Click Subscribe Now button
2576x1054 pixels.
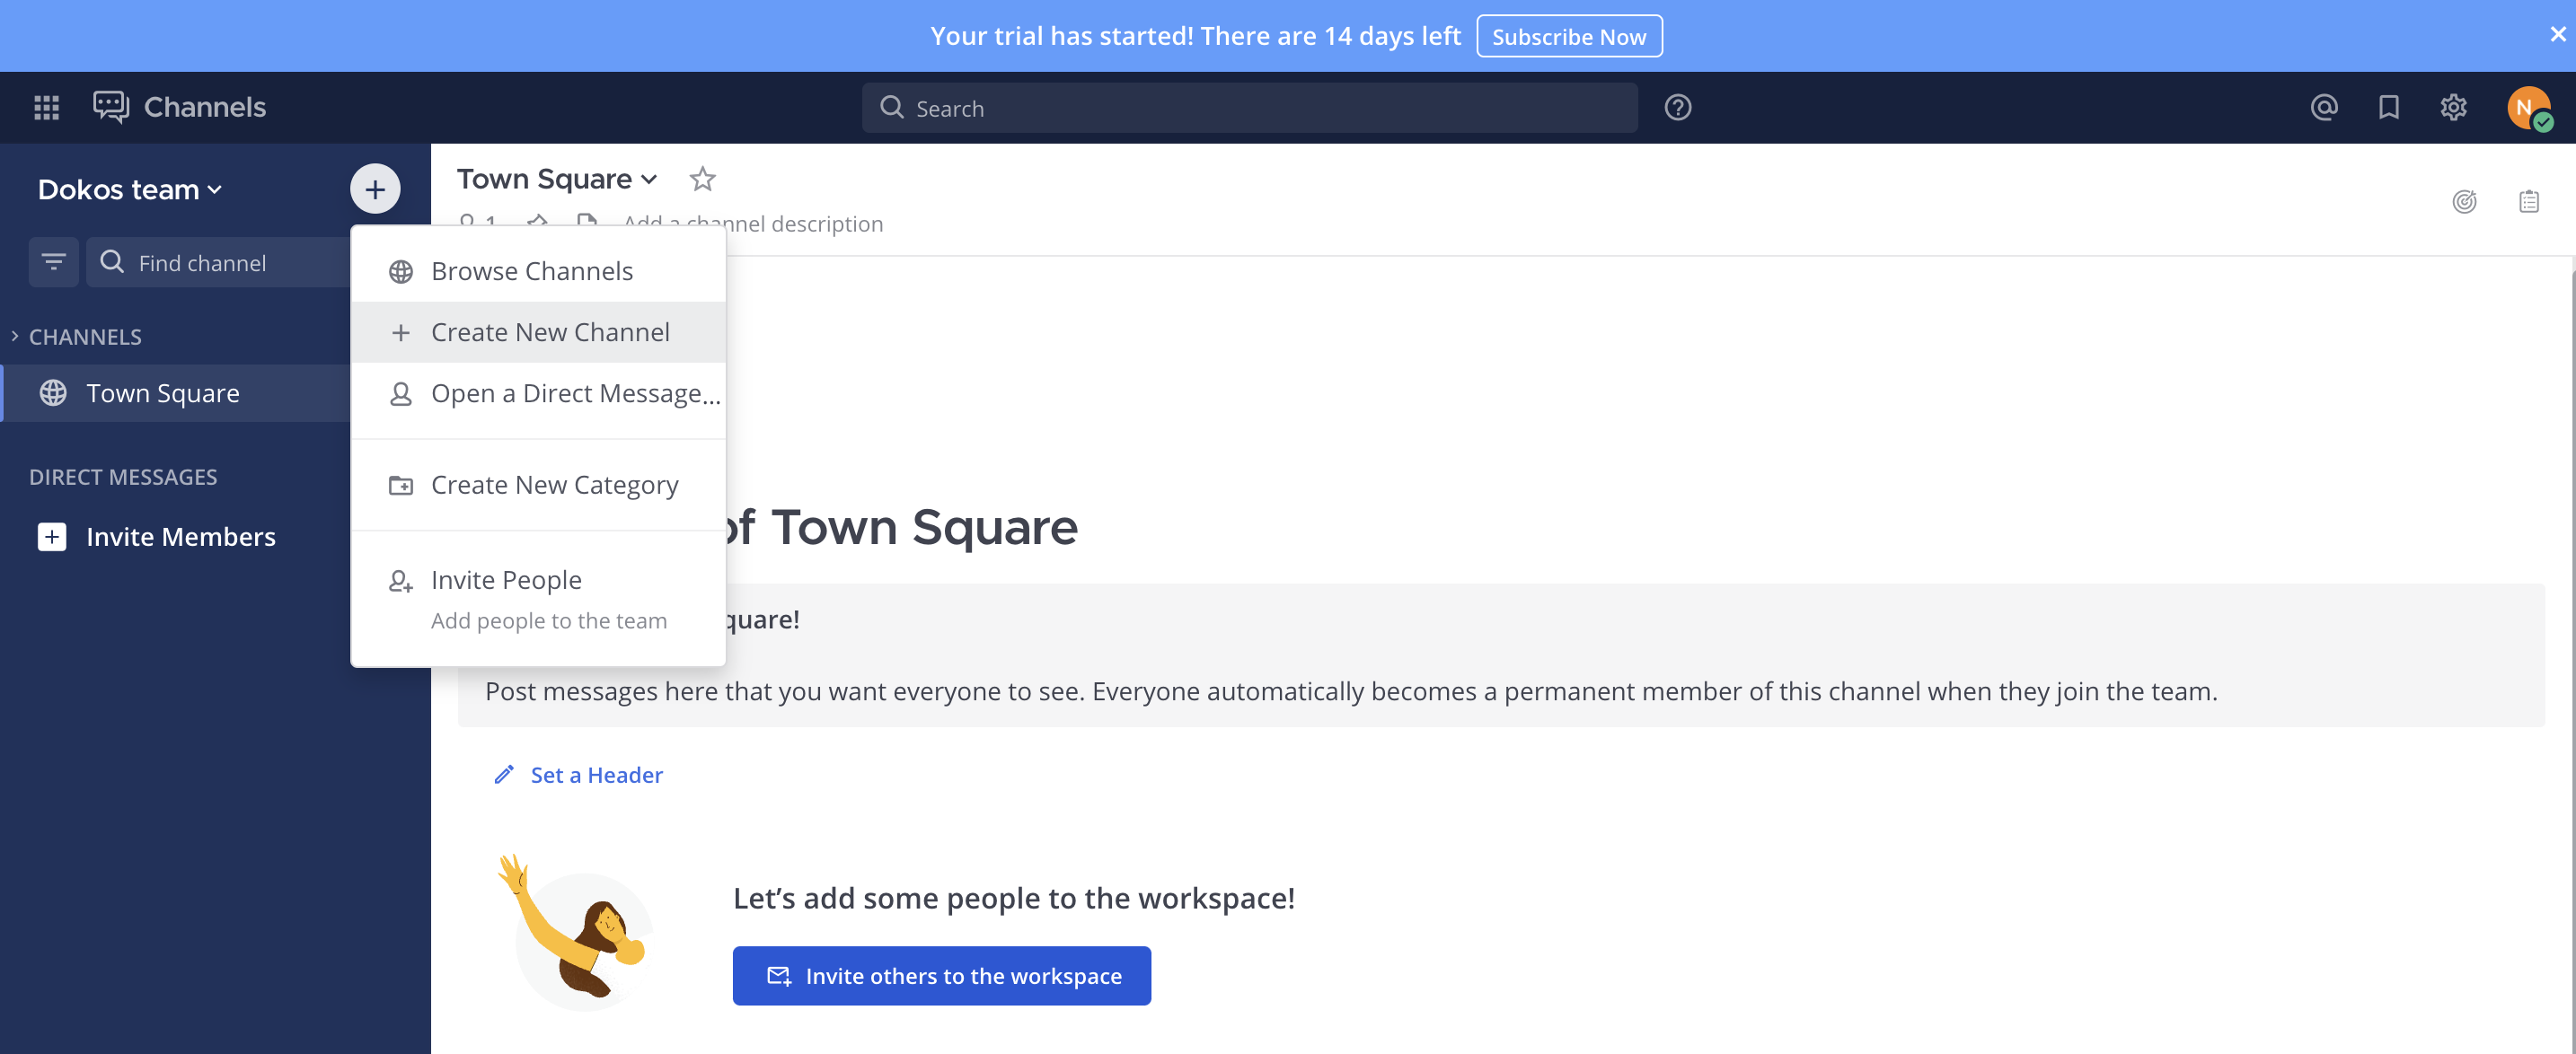1568,36
